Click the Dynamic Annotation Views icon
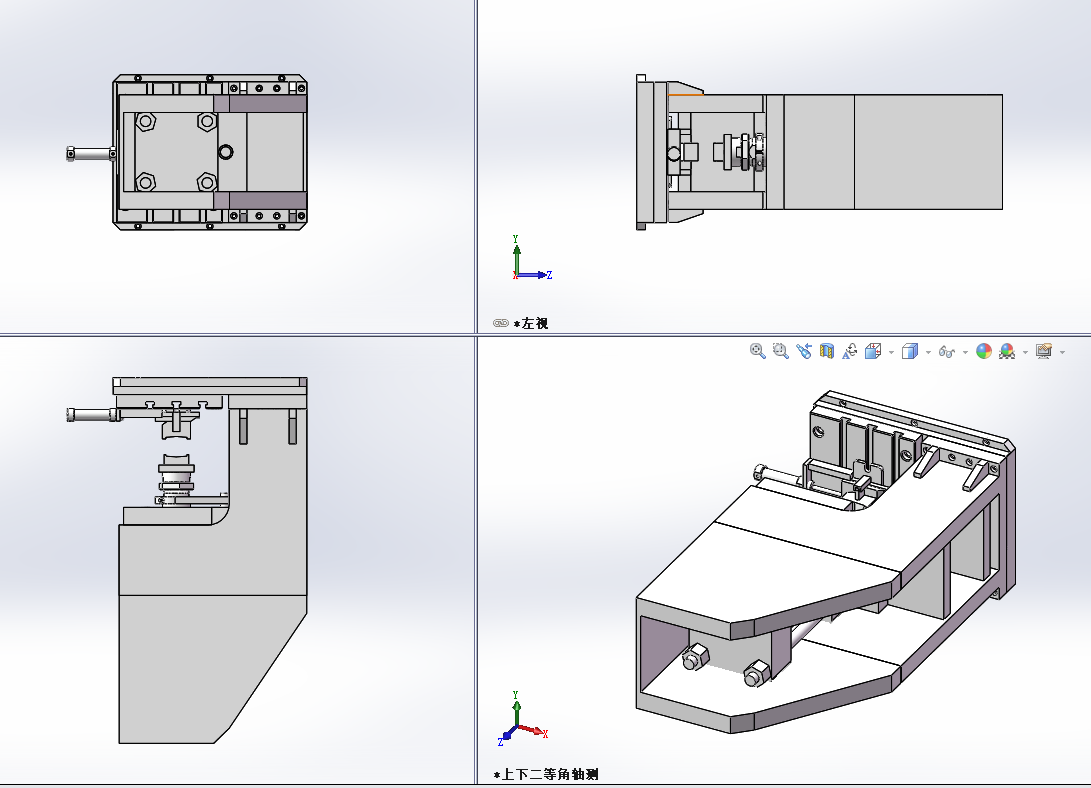Screen dimensions: 1091x788 850,351
